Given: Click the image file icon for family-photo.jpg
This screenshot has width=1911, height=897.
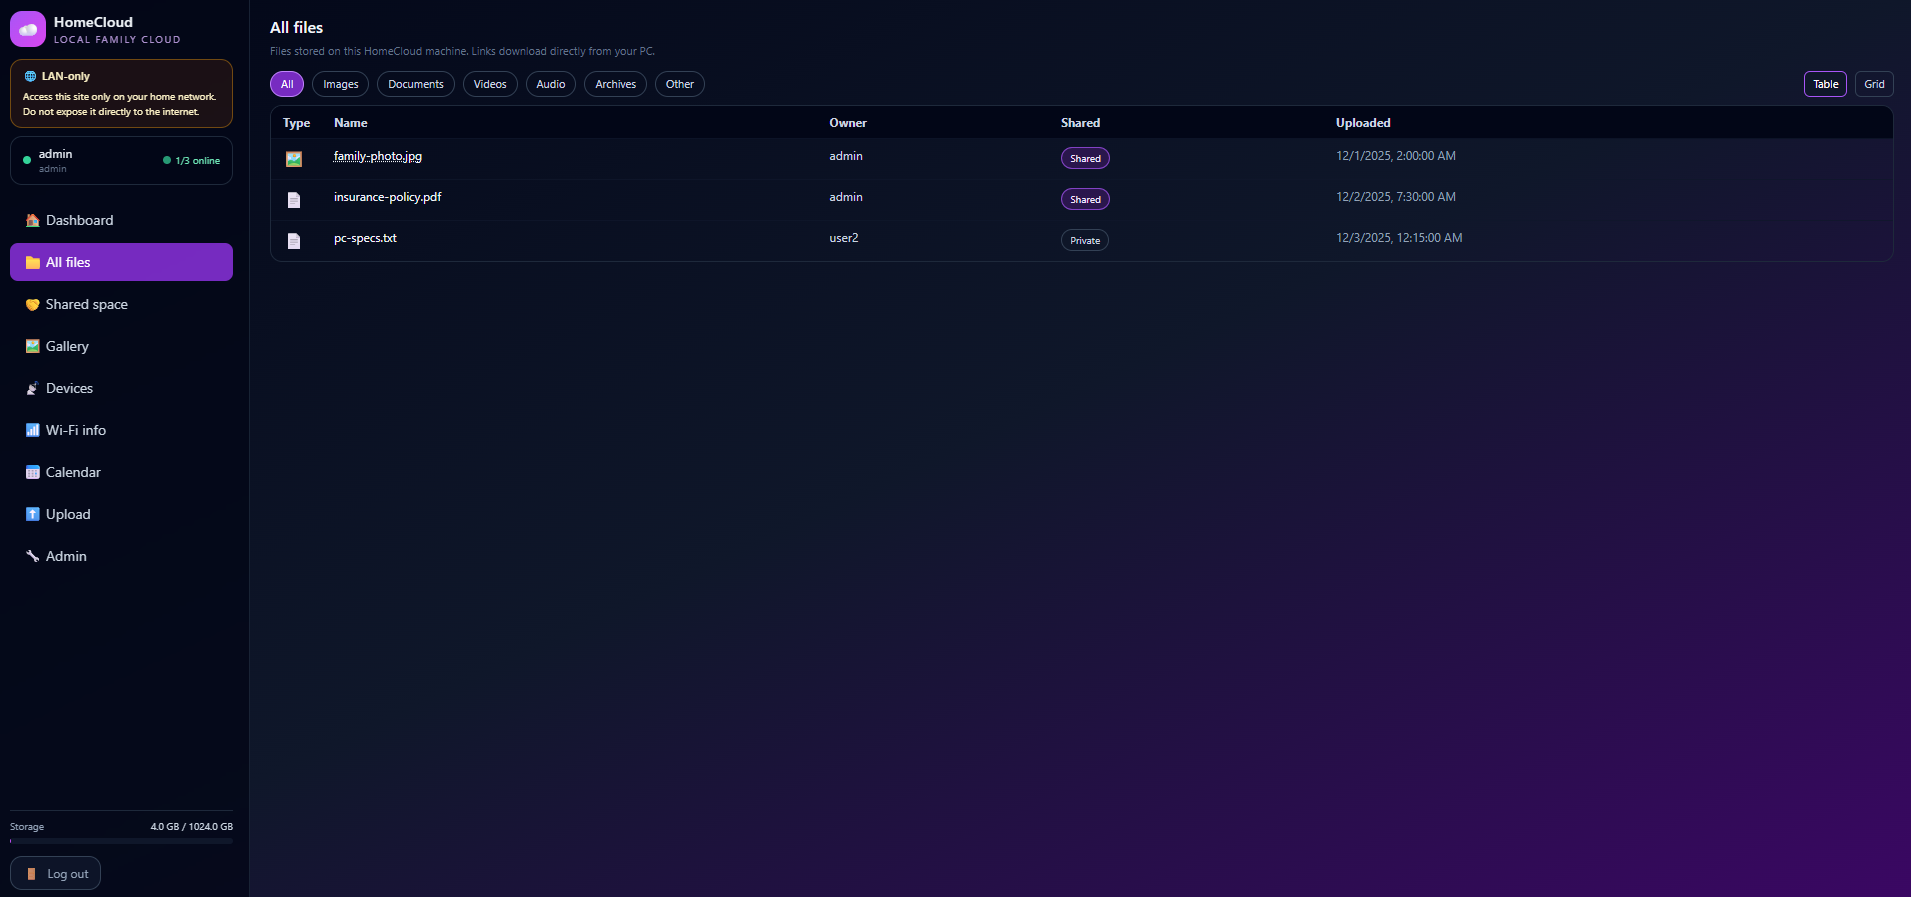Looking at the screenshot, I should coord(294,159).
